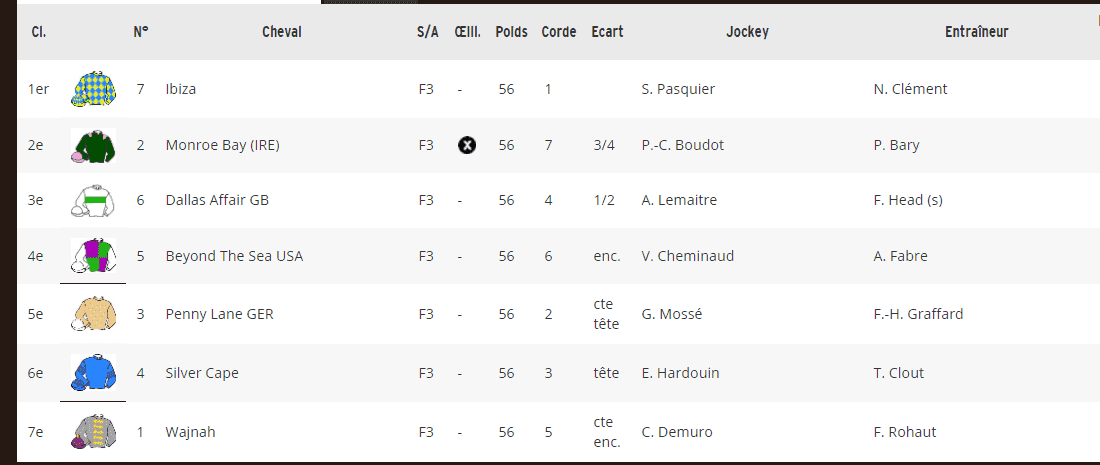Viewport: 1100px width, 465px height.
Task: Click Dallas Affair's white-green silk icon
Action: point(93,201)
